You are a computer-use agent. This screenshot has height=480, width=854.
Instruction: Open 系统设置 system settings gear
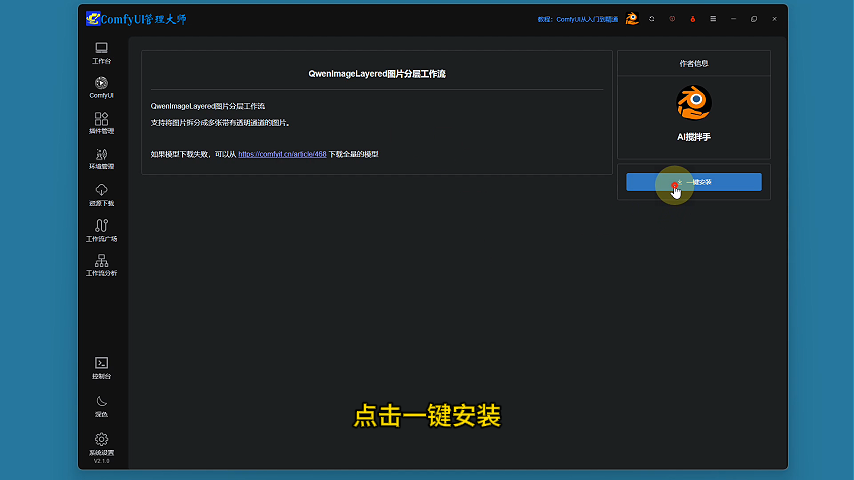click(x=101, y=444)
